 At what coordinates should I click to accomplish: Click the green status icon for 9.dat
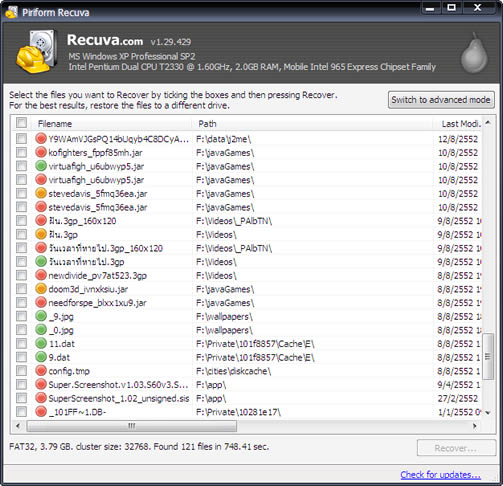(x=41, y=357)
